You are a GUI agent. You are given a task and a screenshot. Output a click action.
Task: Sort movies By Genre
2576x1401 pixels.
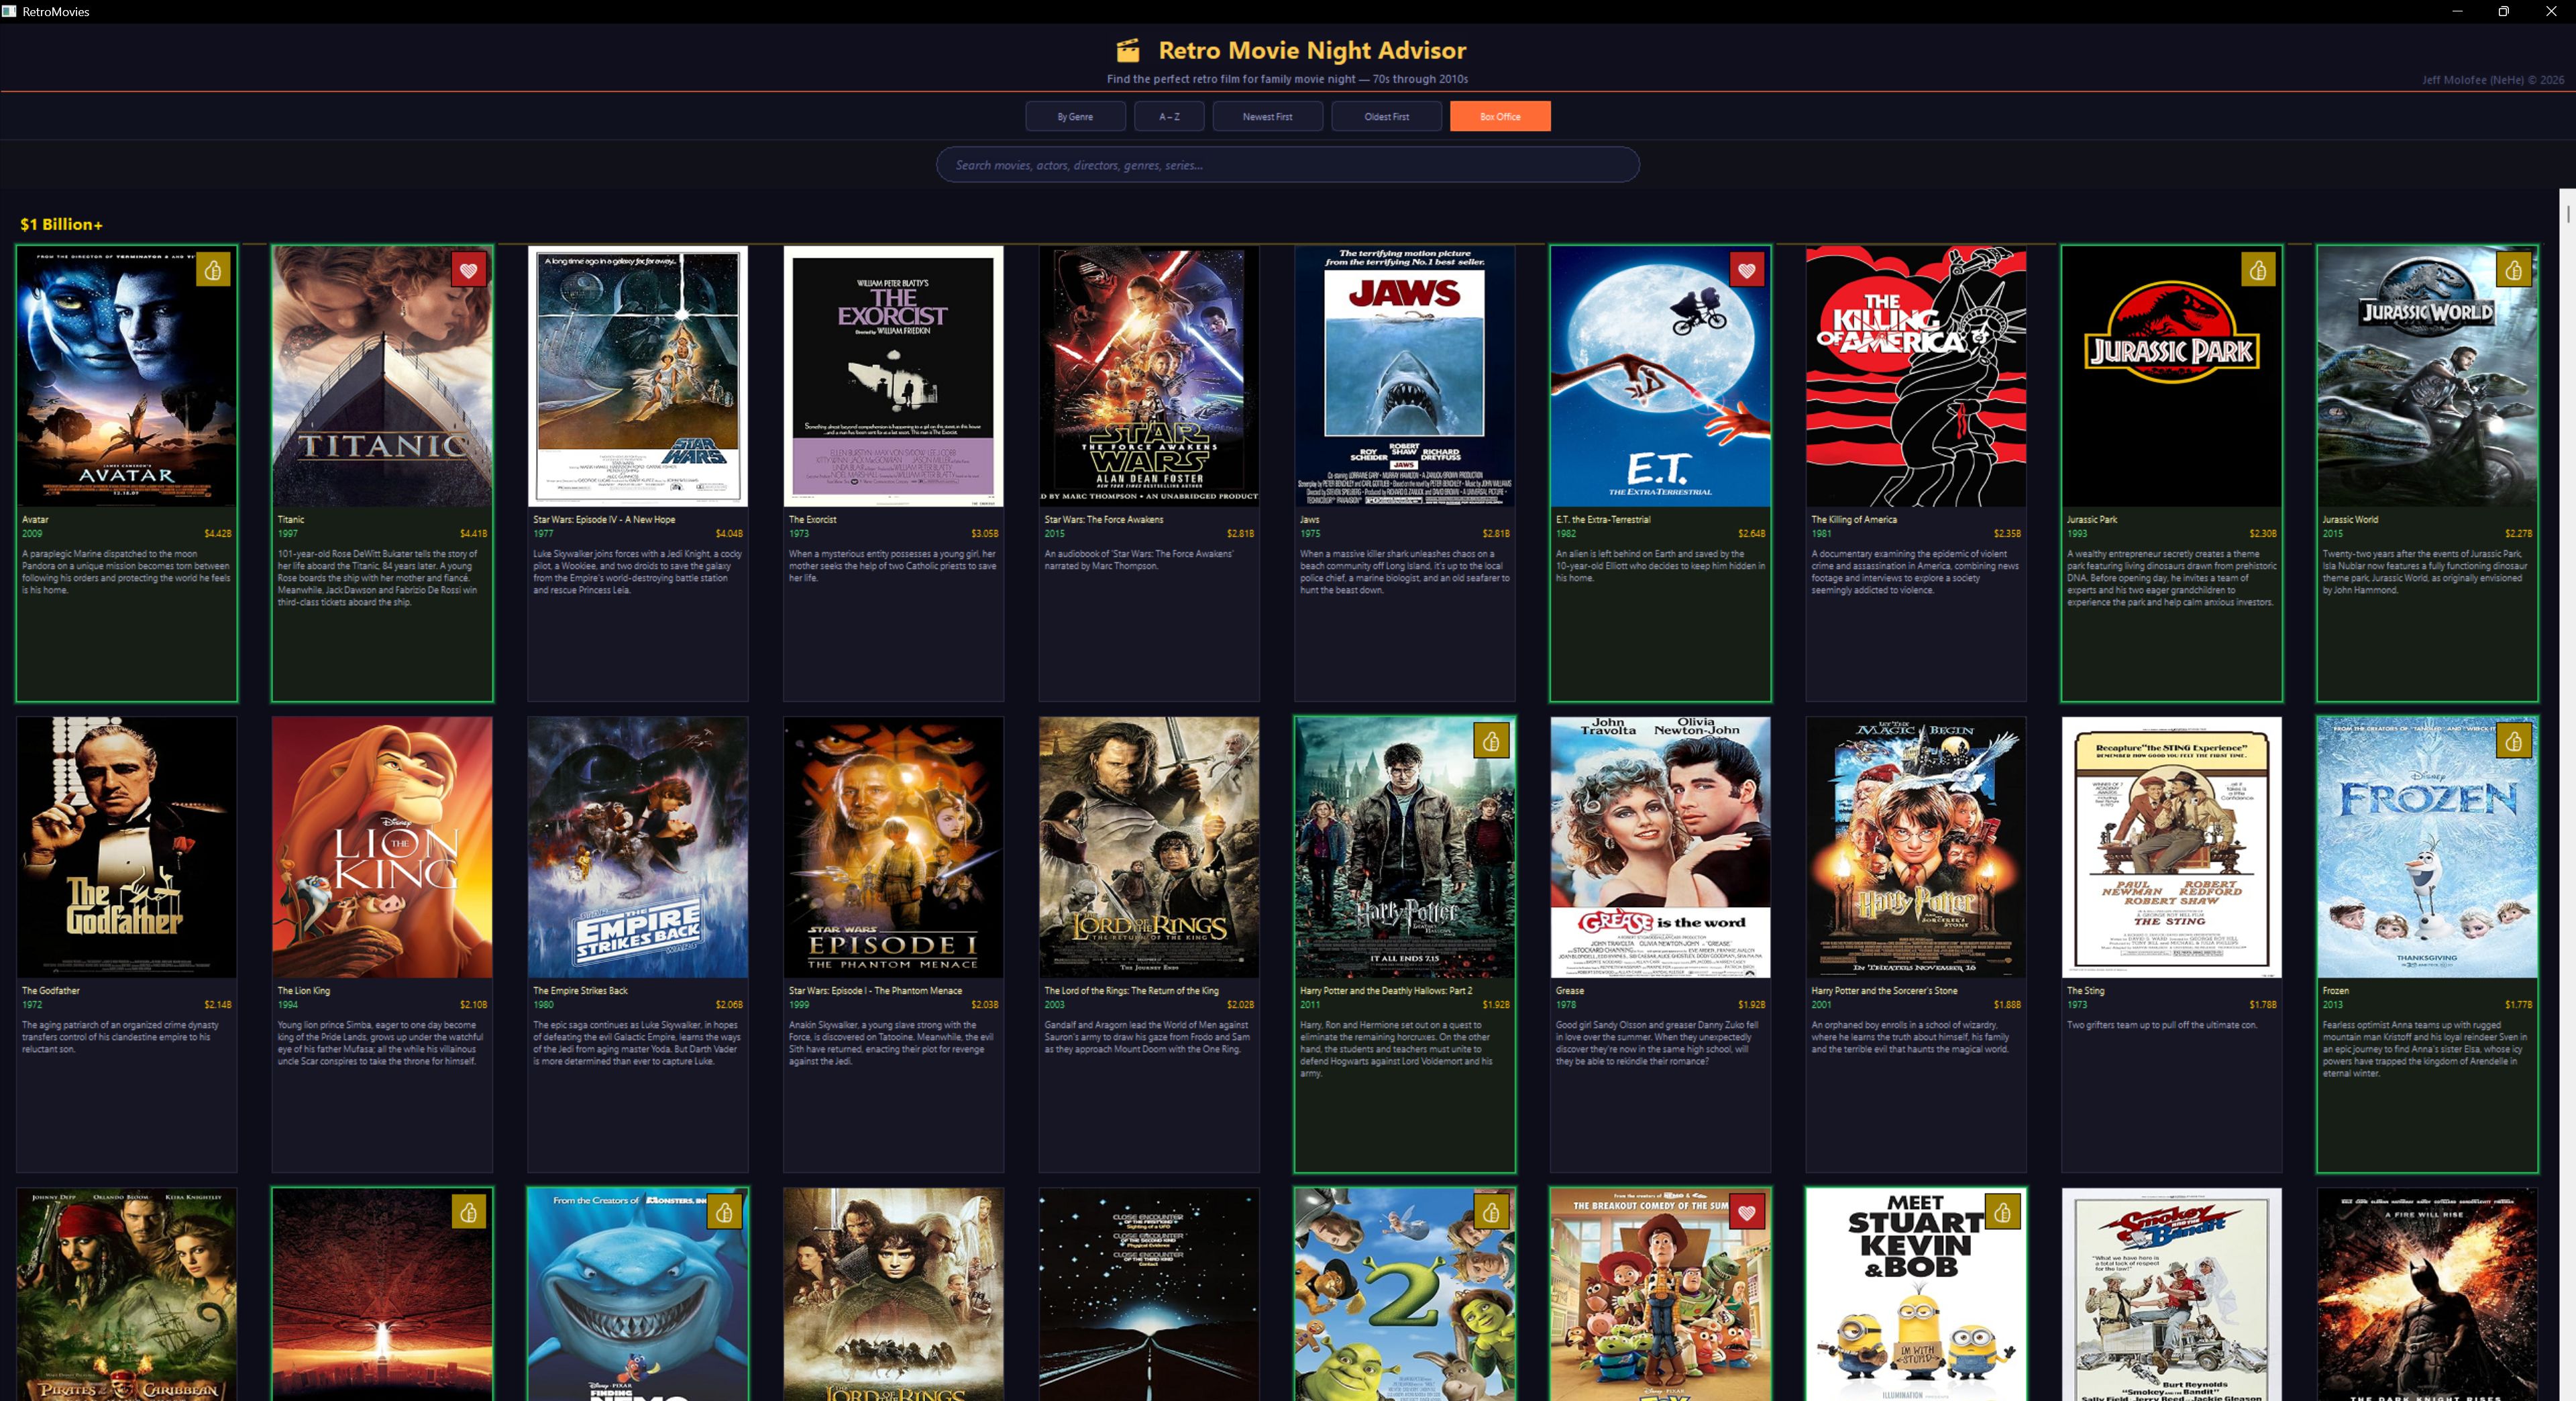1075,116
